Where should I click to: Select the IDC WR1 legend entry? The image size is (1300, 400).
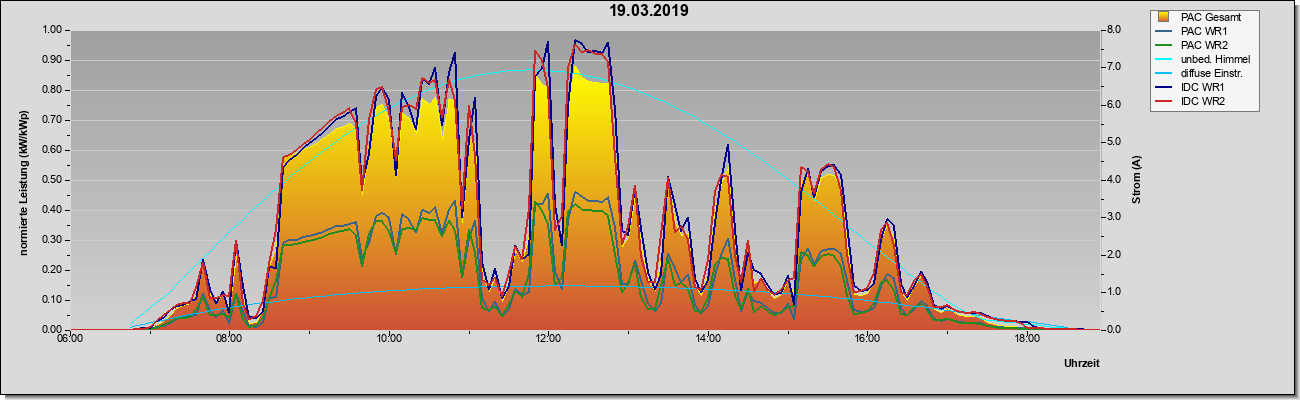pyautogui.click(x=1193, y=87)
